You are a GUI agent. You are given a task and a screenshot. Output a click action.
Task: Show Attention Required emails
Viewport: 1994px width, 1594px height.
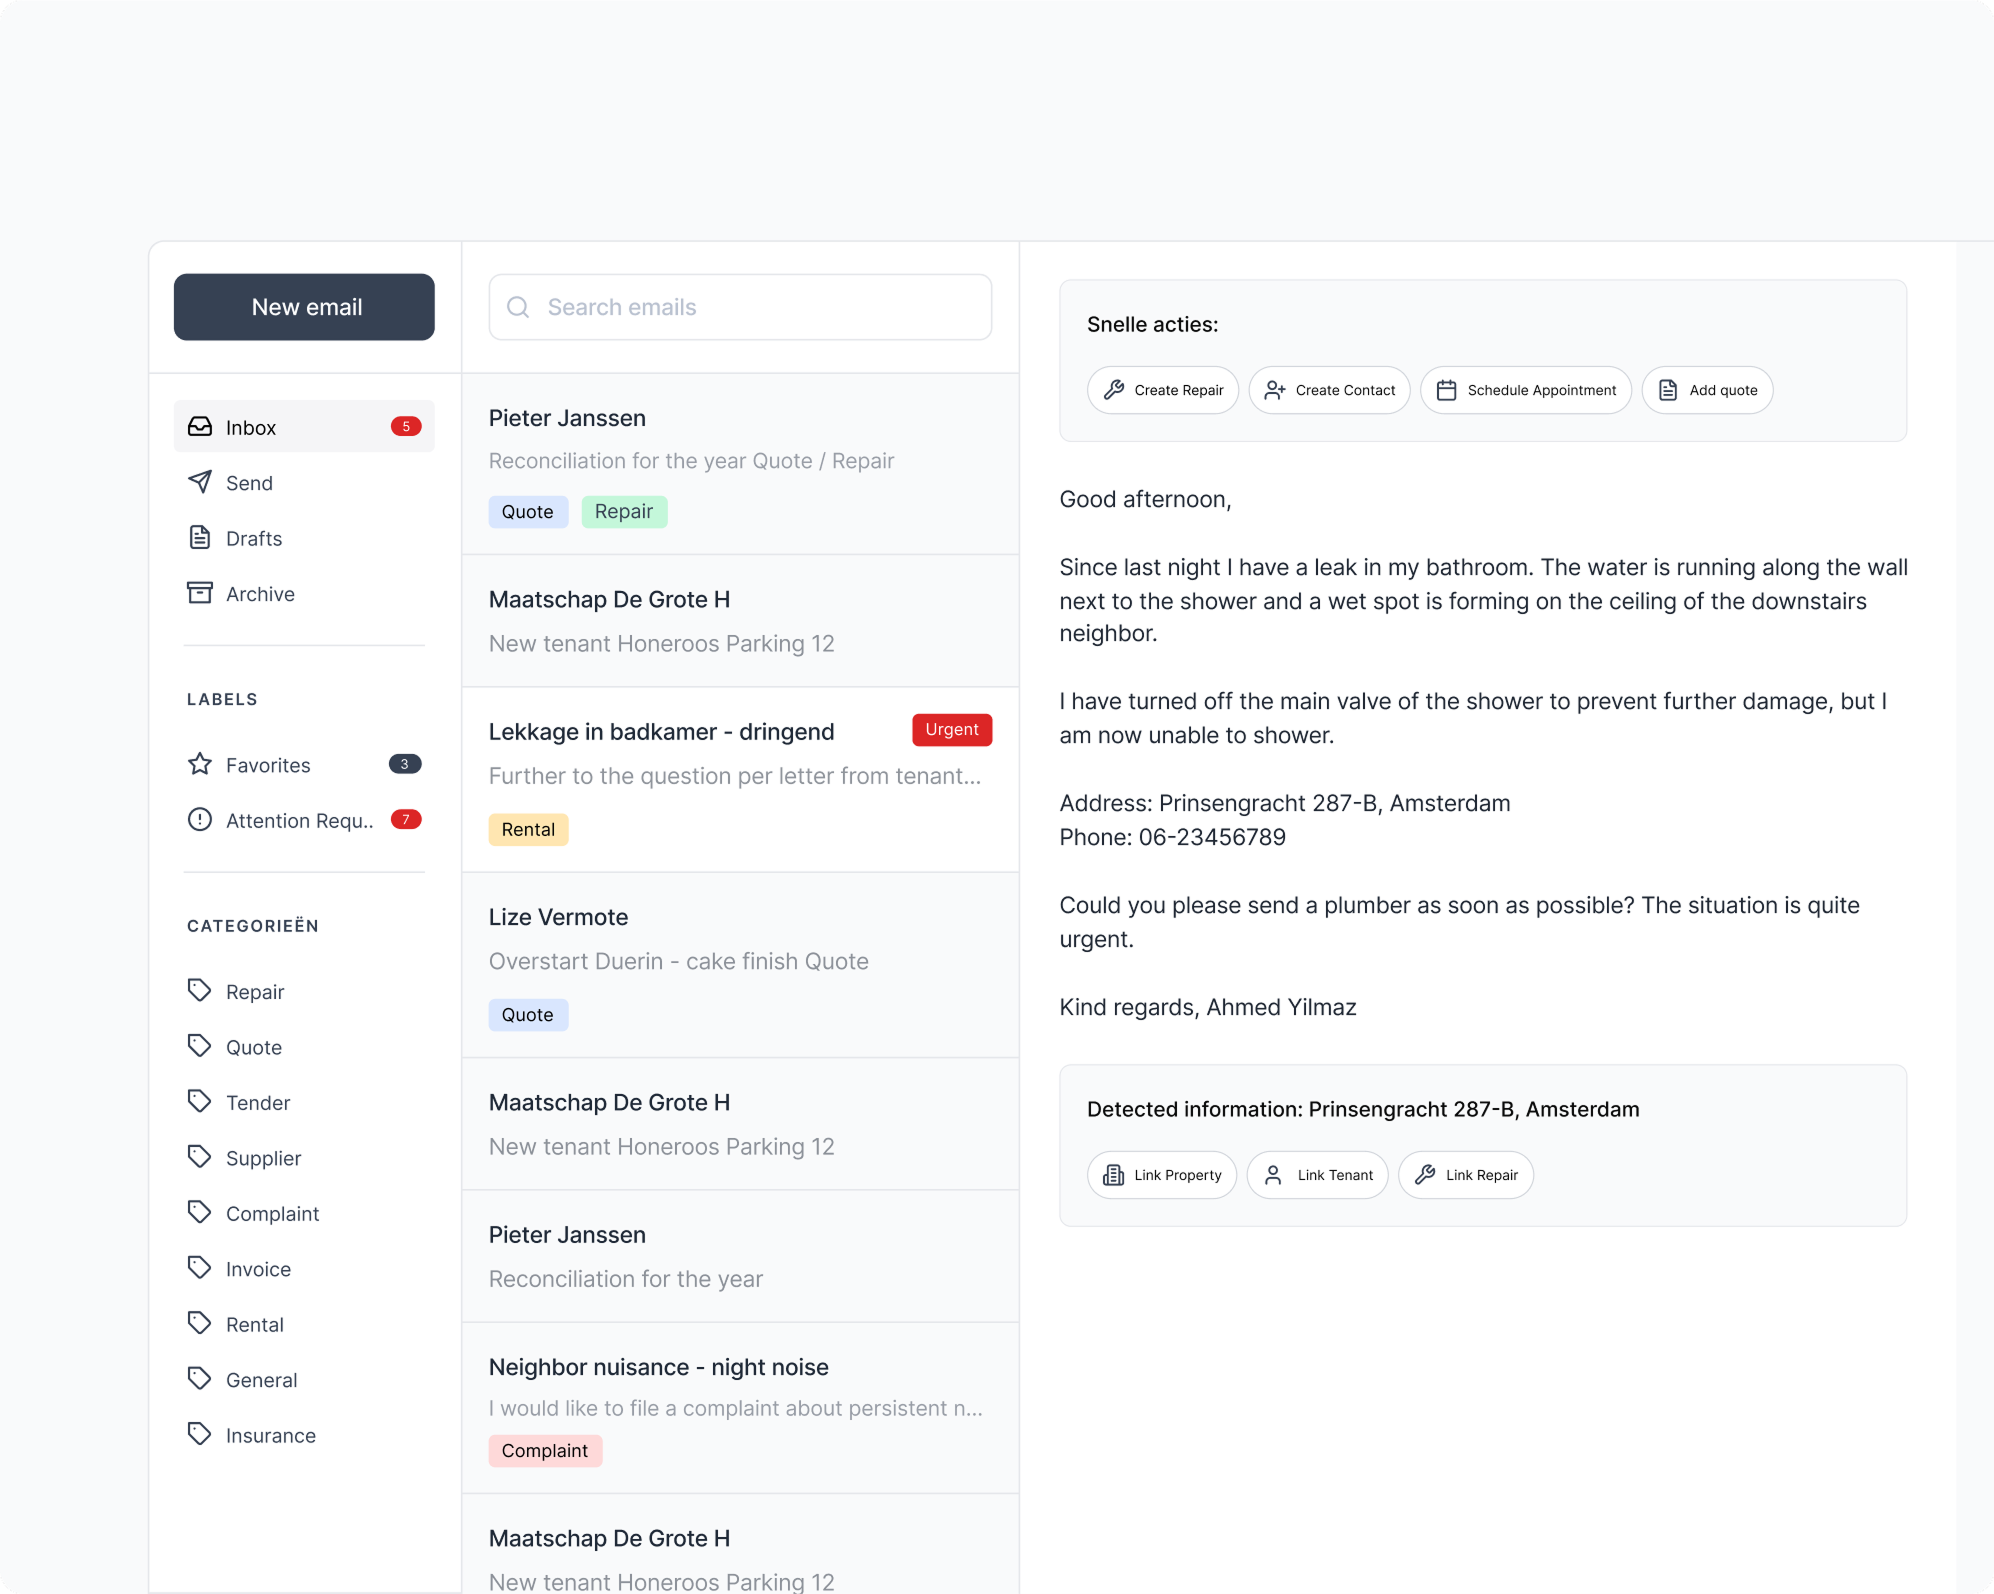tap(304, 820)
